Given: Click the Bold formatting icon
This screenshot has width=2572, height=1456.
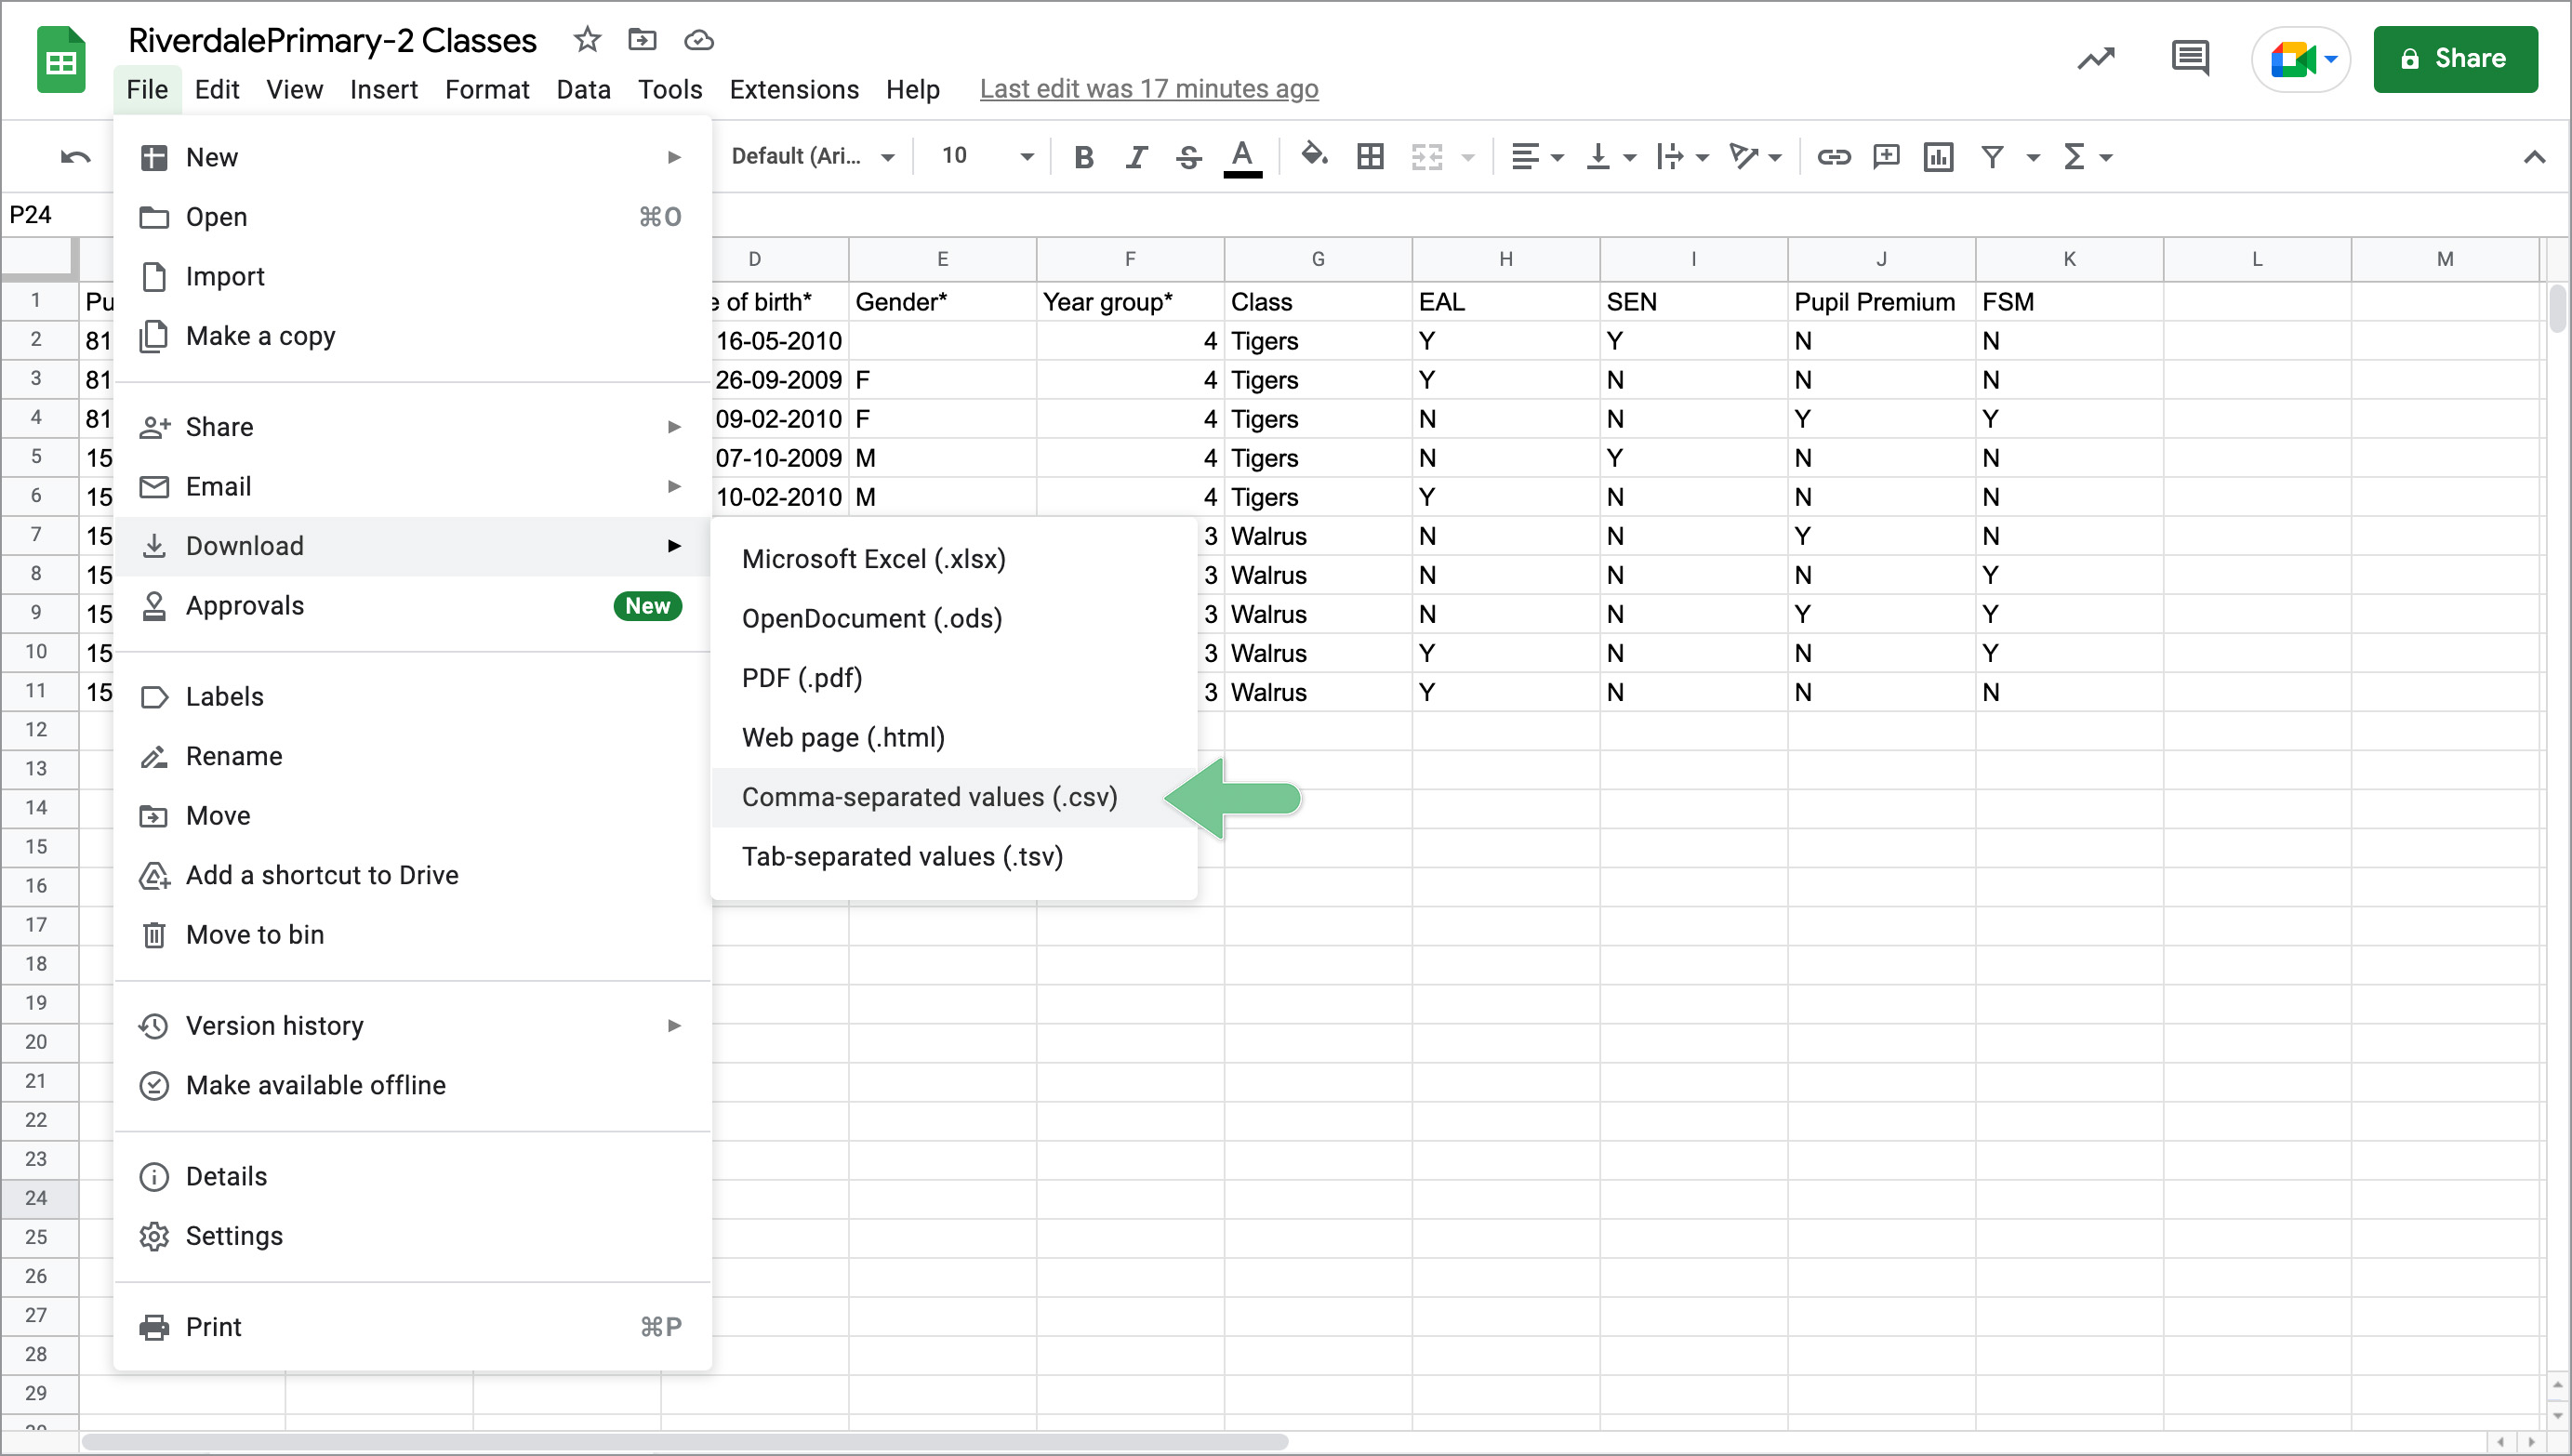Looking at the screenshot, I should (1083, 157).
